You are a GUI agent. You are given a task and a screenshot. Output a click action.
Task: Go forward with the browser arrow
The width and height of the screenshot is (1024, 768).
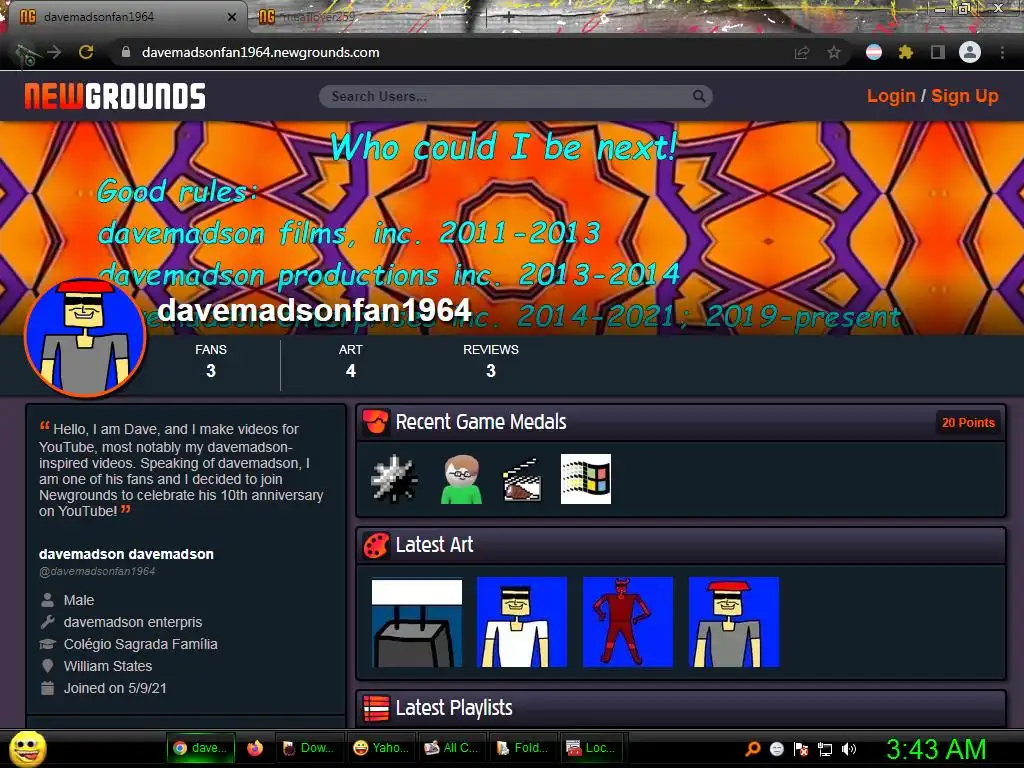click(54, 52)
